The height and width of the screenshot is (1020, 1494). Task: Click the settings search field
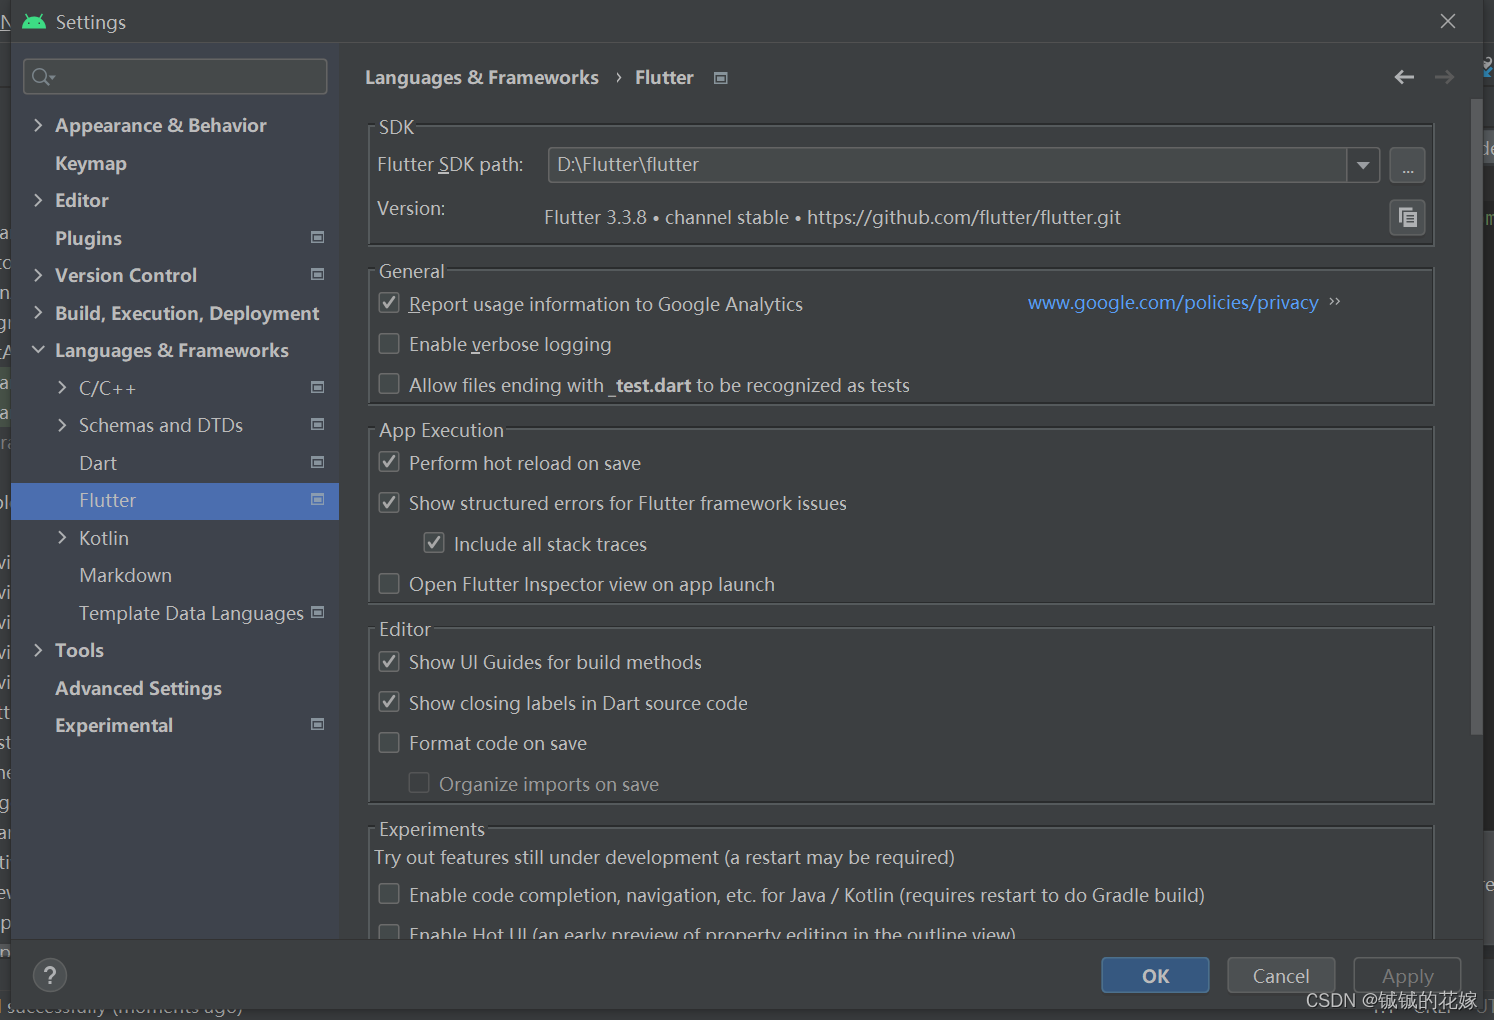pos(175,77)
